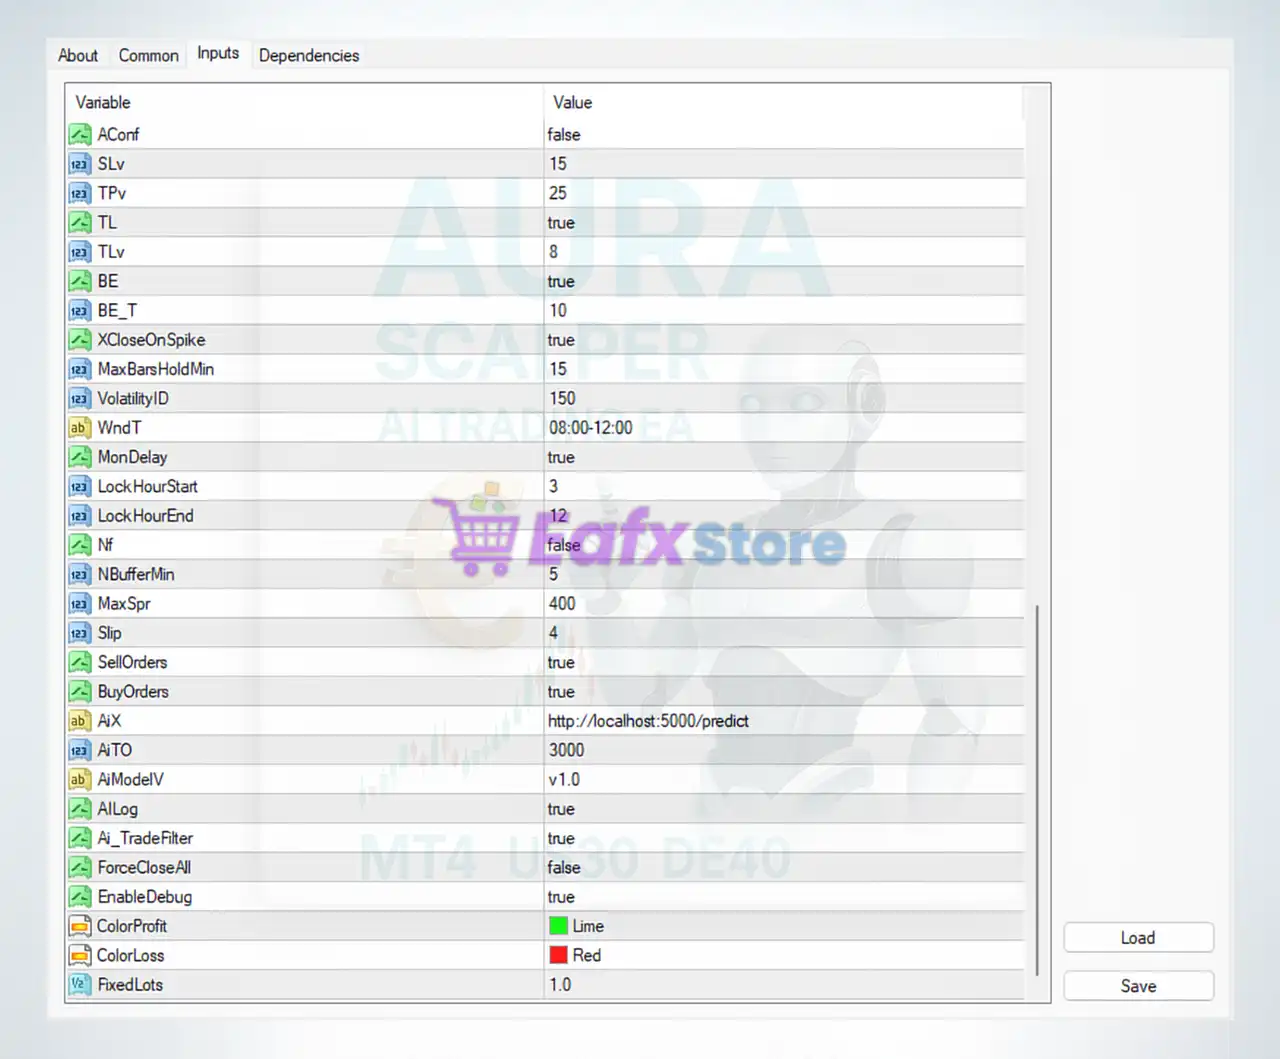1280x1059 pixels.
Task: Select the BE_T value 10
Action: (558, 310)
